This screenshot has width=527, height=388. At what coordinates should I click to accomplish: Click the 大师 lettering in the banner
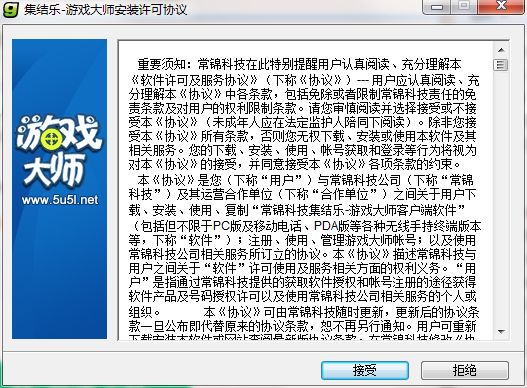(x=53, y=171)
